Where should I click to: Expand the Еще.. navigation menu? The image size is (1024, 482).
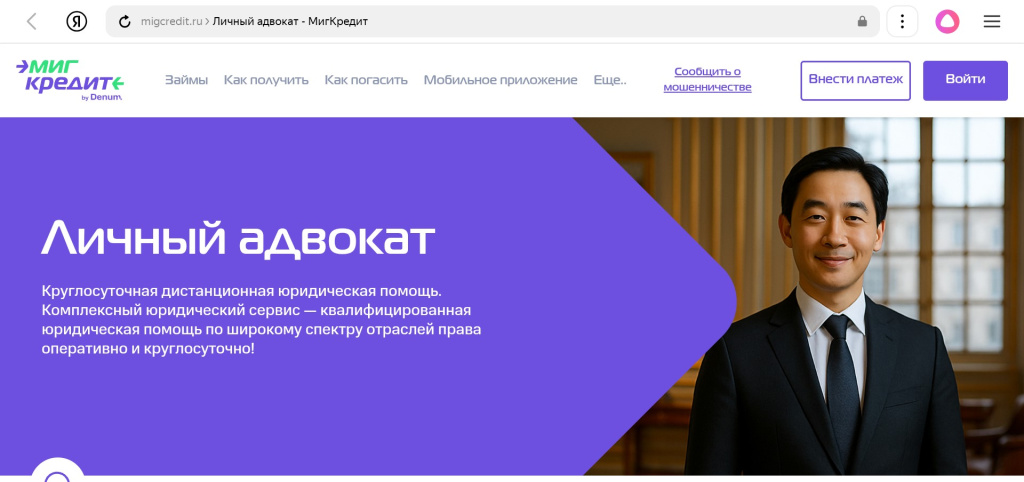point(609,80)
